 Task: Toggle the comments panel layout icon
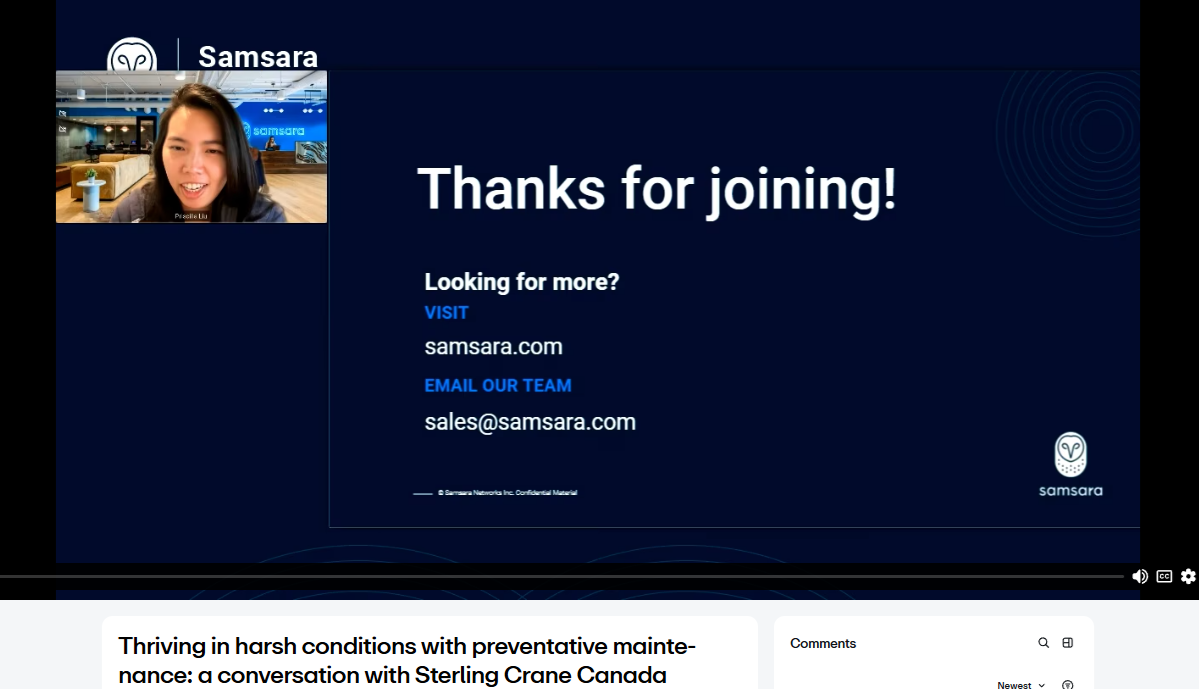(x=1068, y=643)
